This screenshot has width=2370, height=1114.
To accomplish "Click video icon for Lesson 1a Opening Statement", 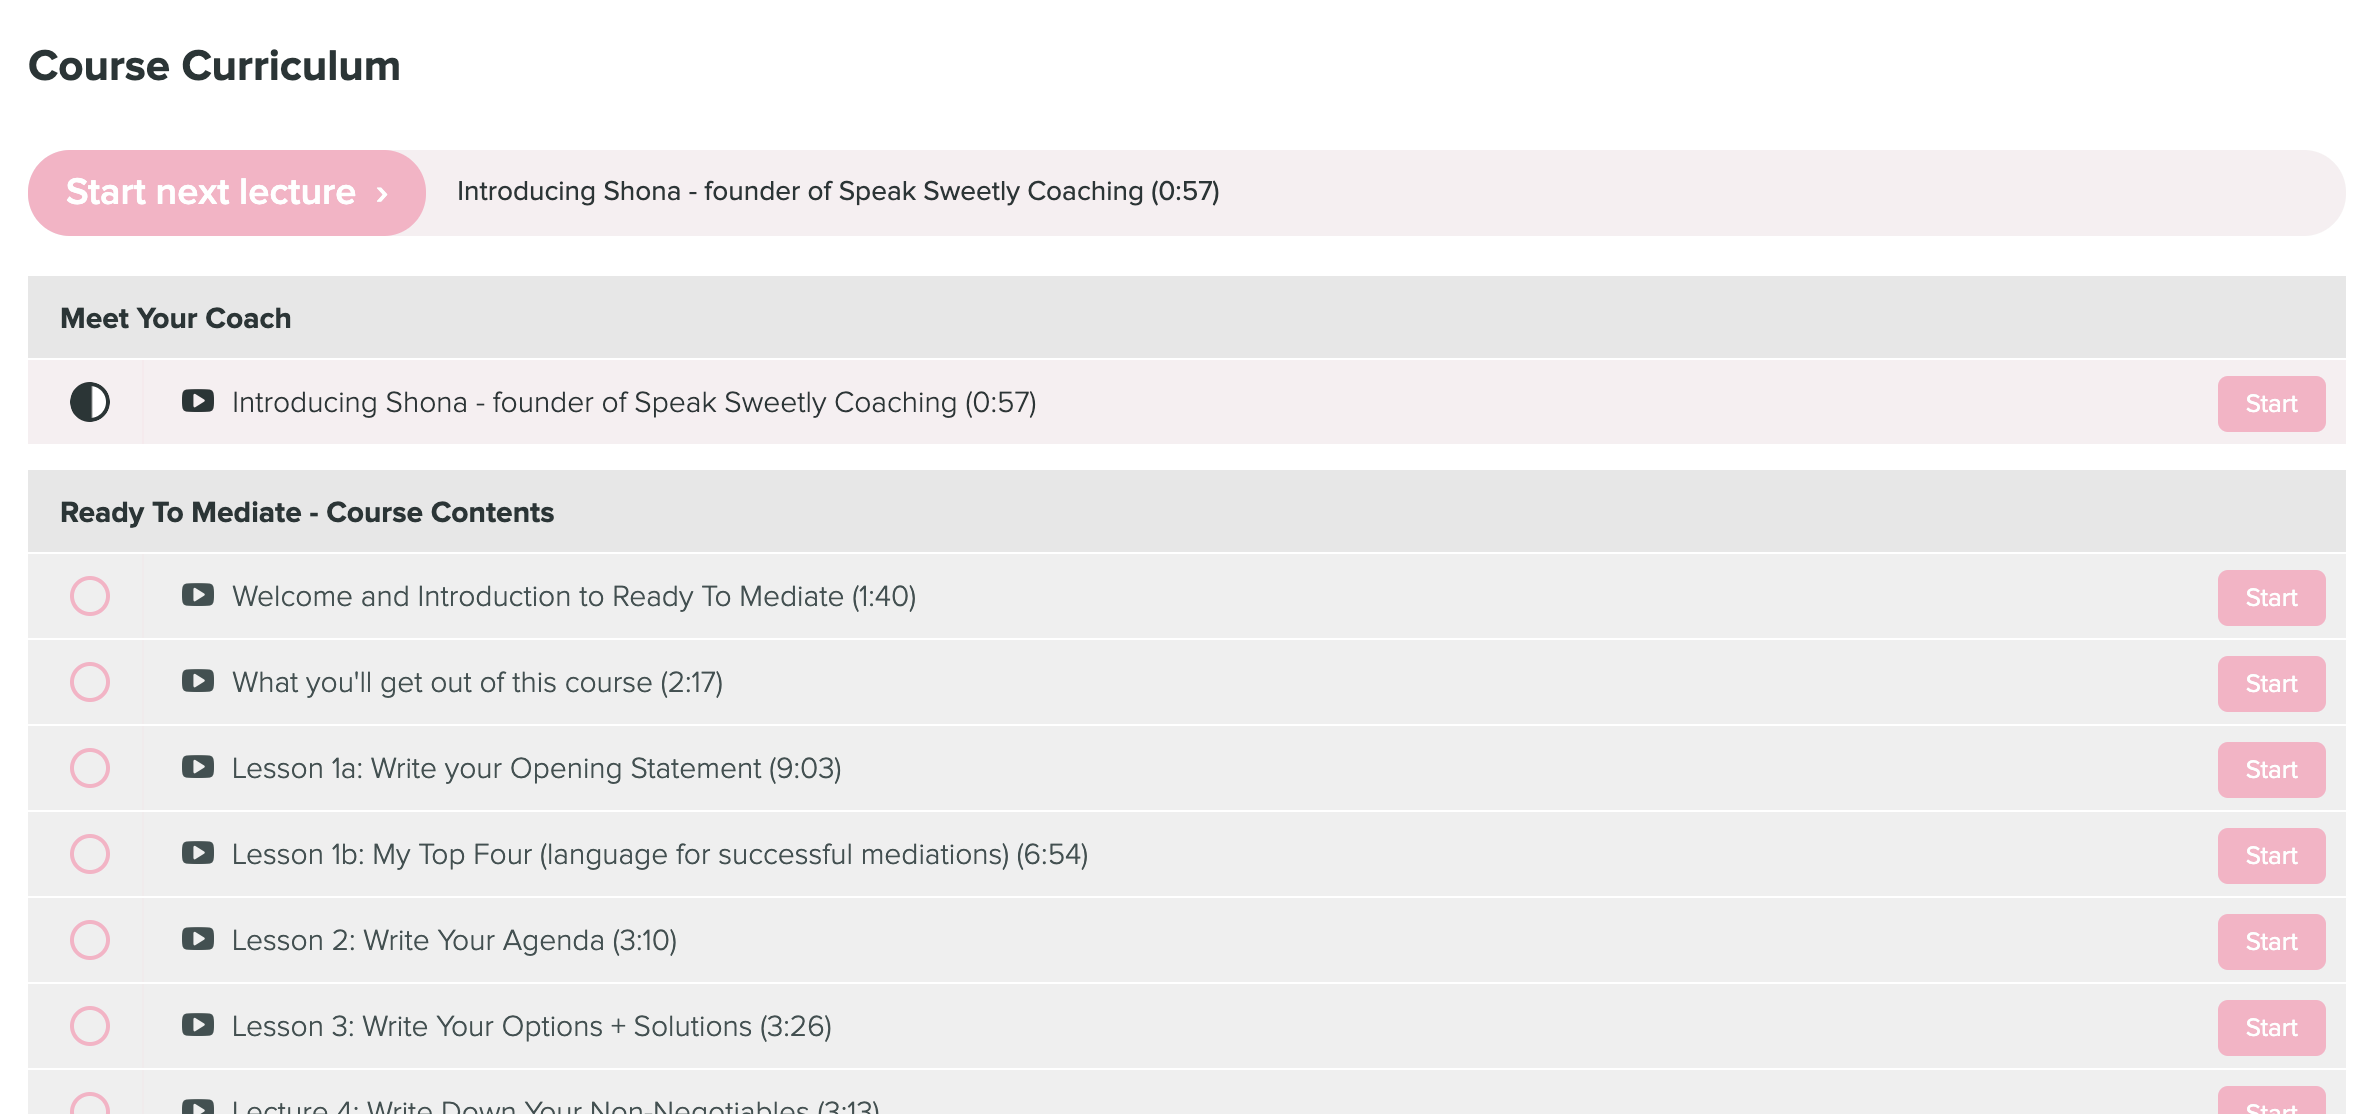I will click(x=198, y=767).
